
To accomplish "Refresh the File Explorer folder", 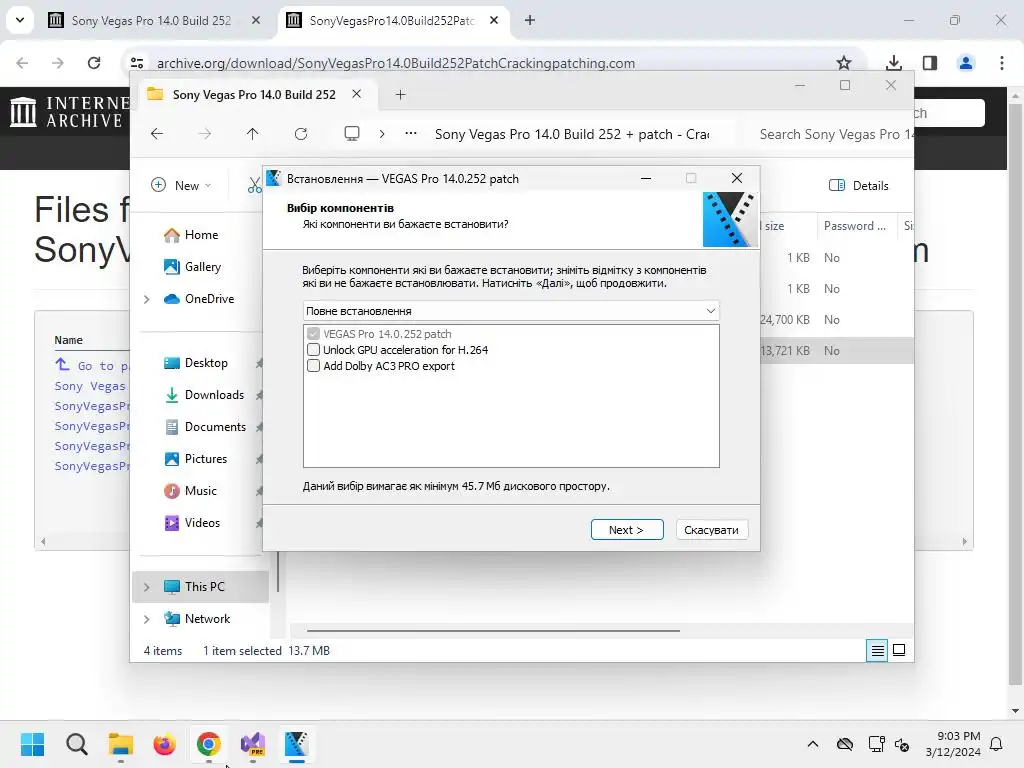I will click(x=300, y=134).
